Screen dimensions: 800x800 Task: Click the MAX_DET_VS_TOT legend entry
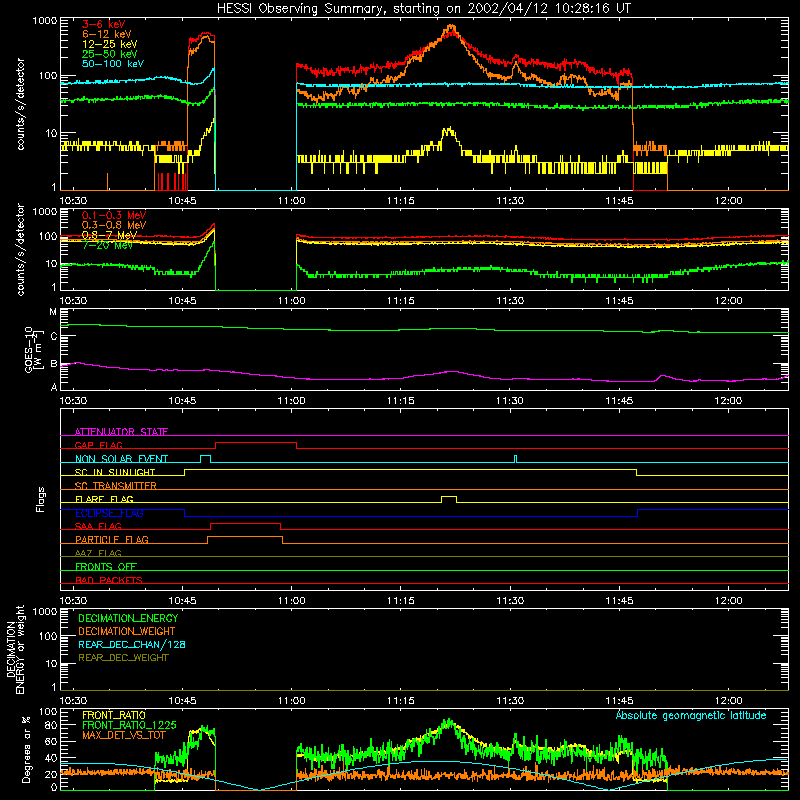[124, 735]
